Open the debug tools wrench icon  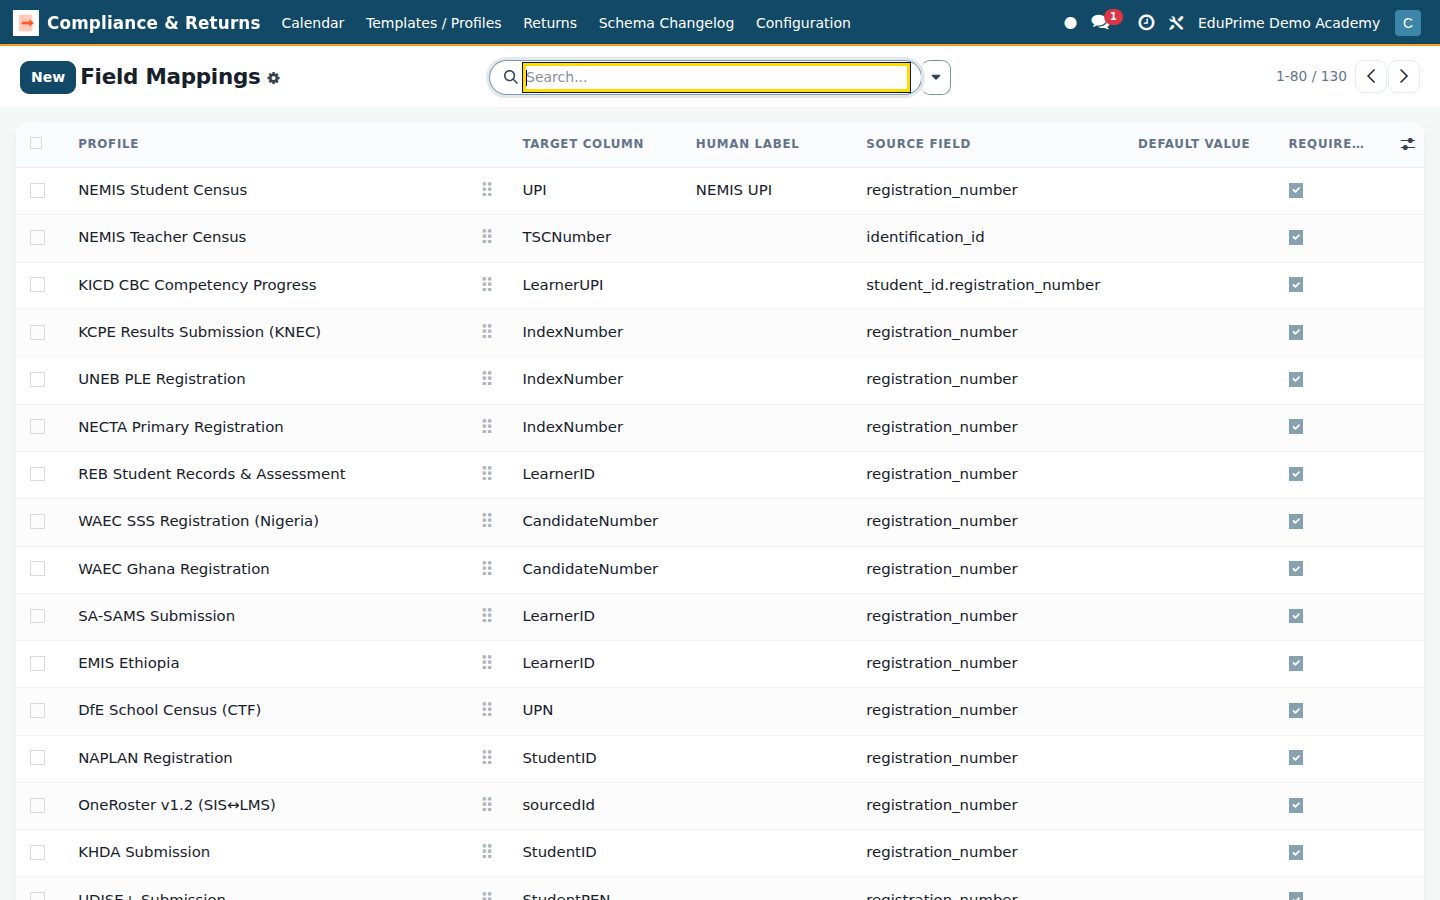1177,22
